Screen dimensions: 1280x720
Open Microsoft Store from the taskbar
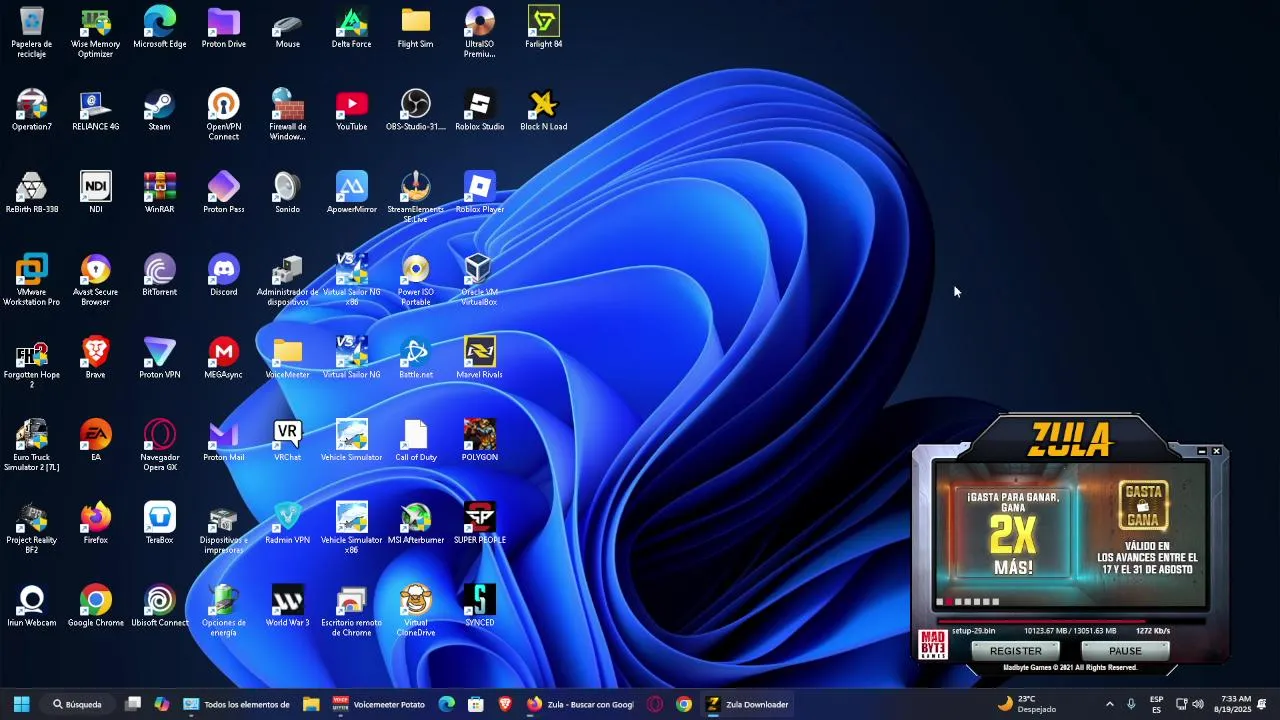pos(476,704)
